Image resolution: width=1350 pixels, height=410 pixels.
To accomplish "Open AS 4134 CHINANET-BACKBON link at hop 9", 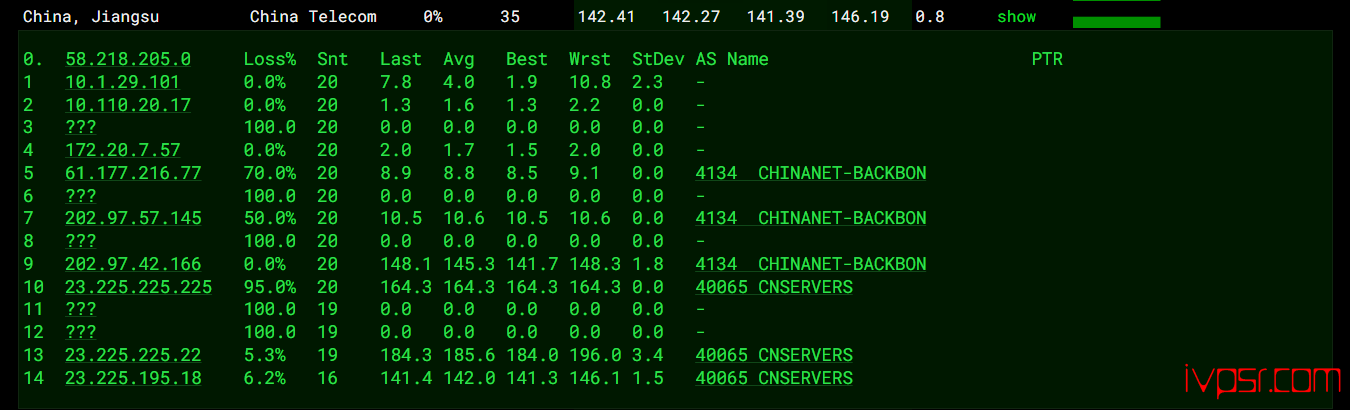I will (x=811, y=264).
